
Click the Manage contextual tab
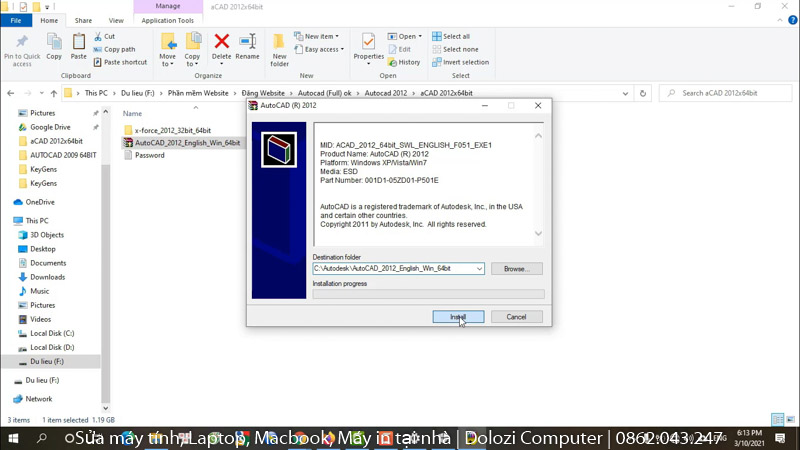pyautogui.click(x=168, y=6)
